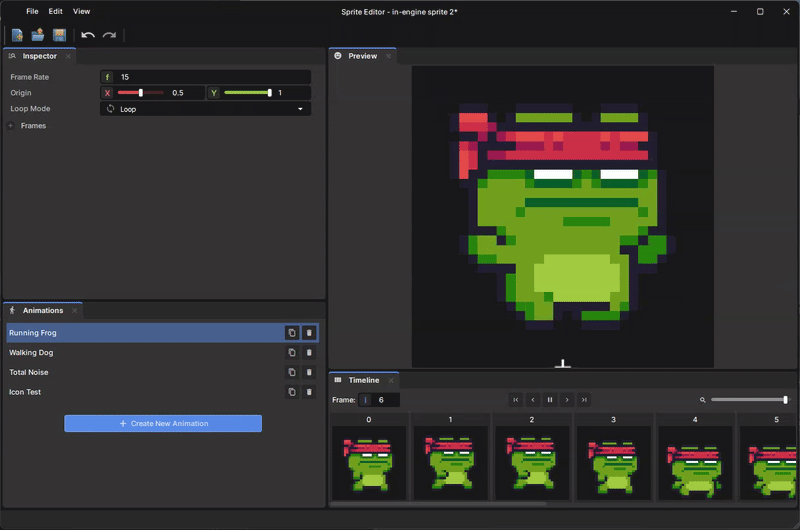Click the Frame Rate label
Image resolution: width=800 pixels, height=530 pixels.
tap(30, 77)
